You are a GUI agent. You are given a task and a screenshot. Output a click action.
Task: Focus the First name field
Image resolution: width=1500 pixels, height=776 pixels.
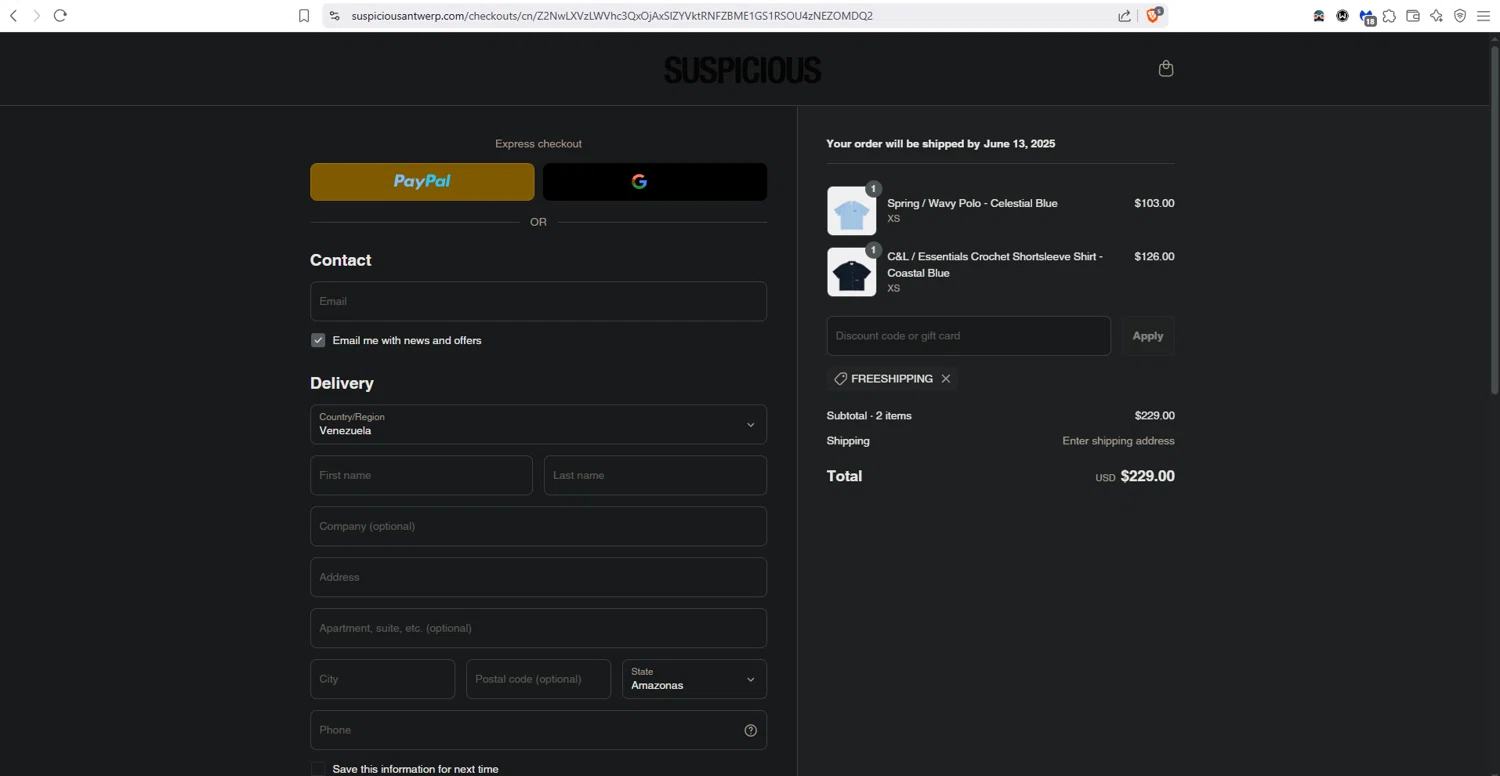click(421, 475)
